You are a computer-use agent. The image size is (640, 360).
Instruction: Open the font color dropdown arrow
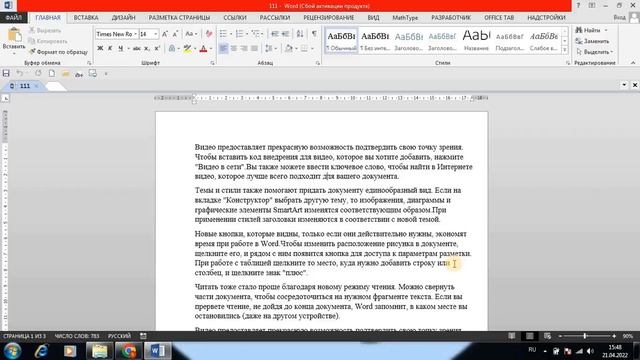click(211, 49)
